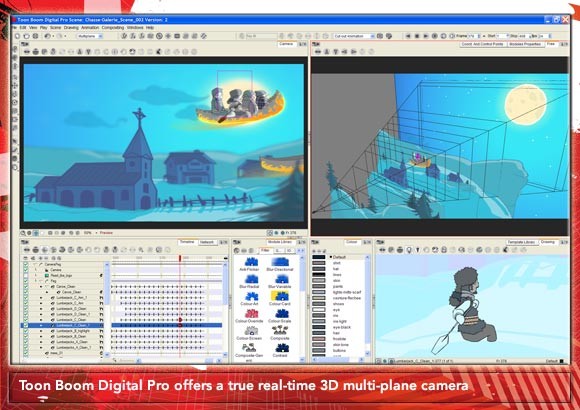
Task: Open the Cut-out Animation workspace dropdown
Action: pyautogui.click(x=354, y=36)
